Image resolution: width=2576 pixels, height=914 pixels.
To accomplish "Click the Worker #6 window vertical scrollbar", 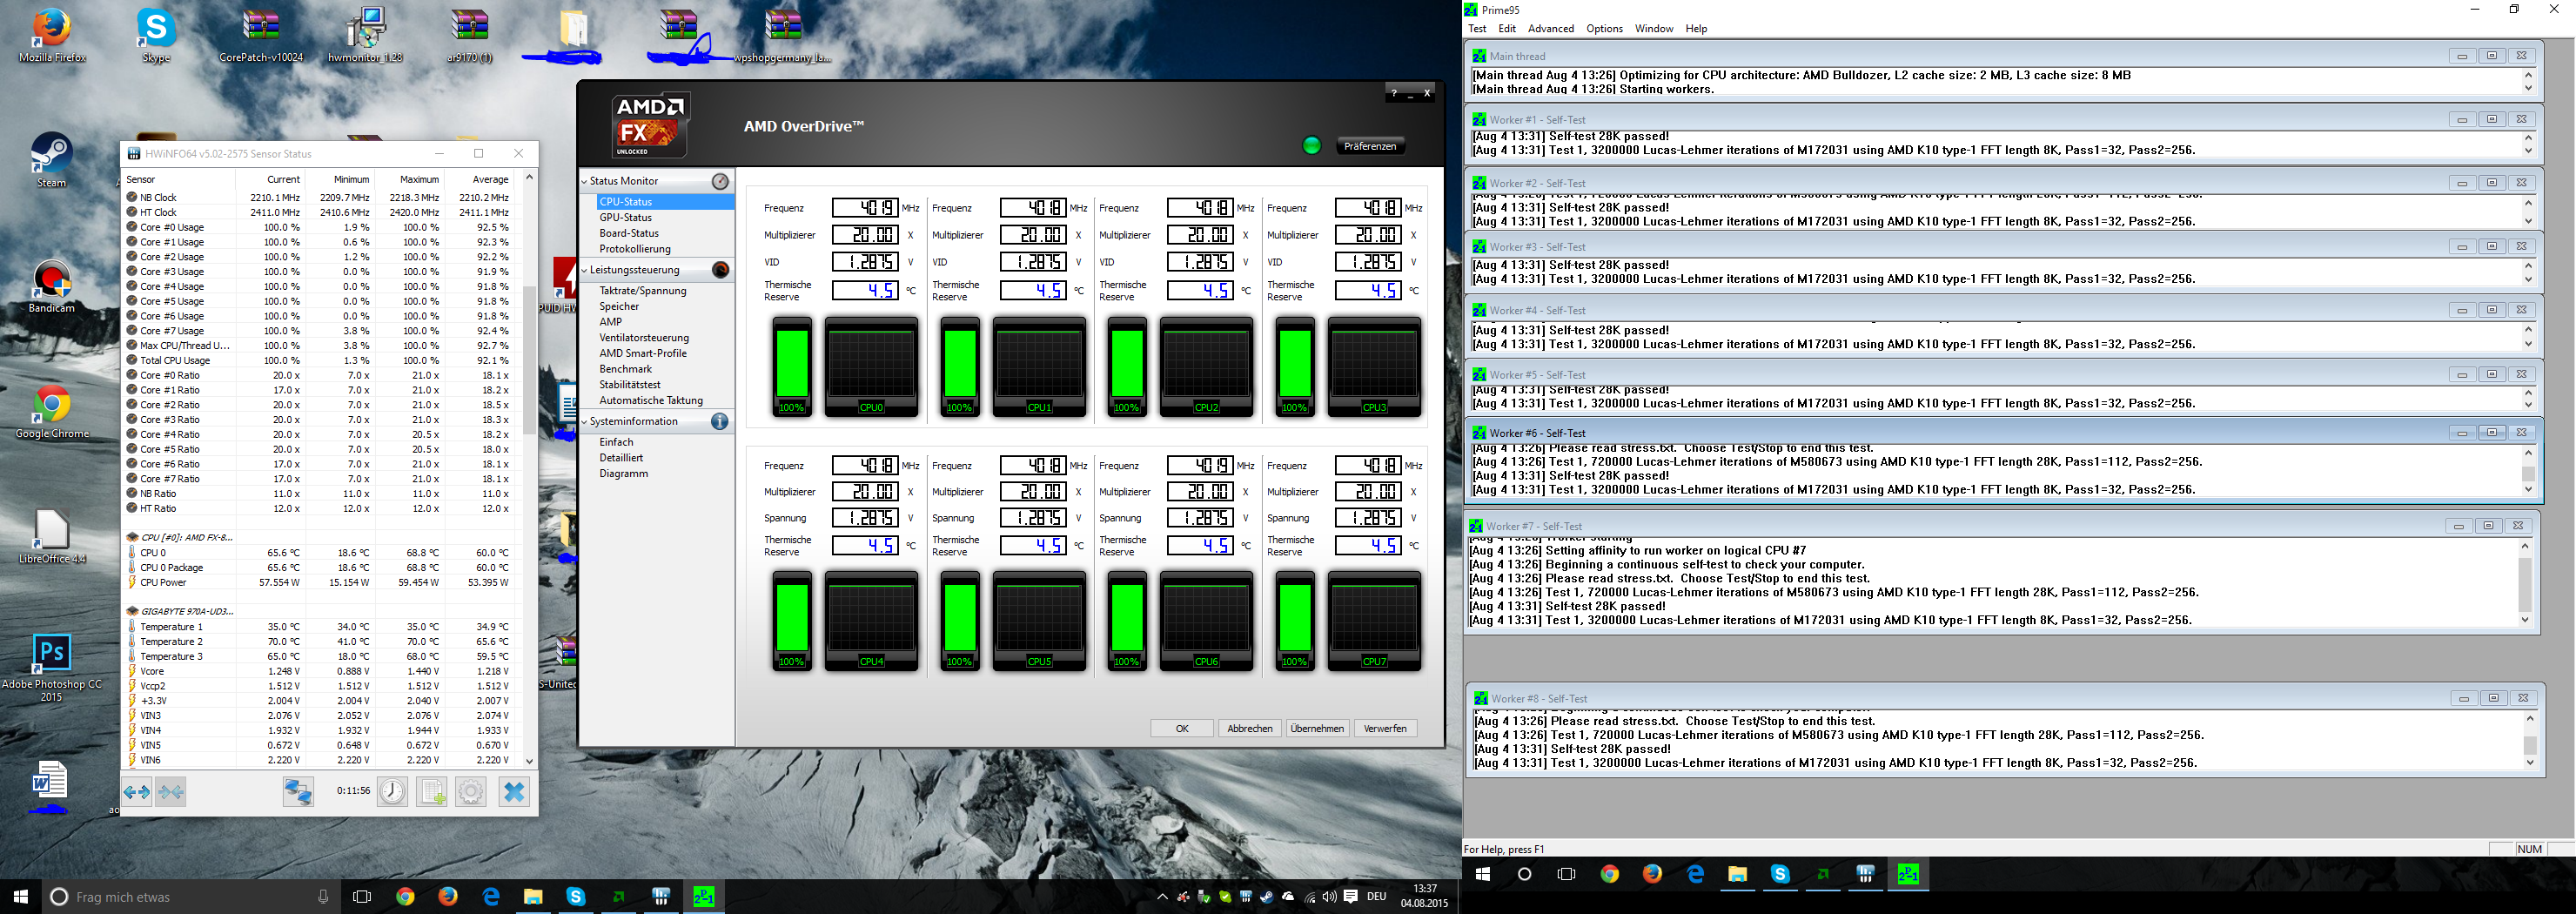I will [2528, 470].
